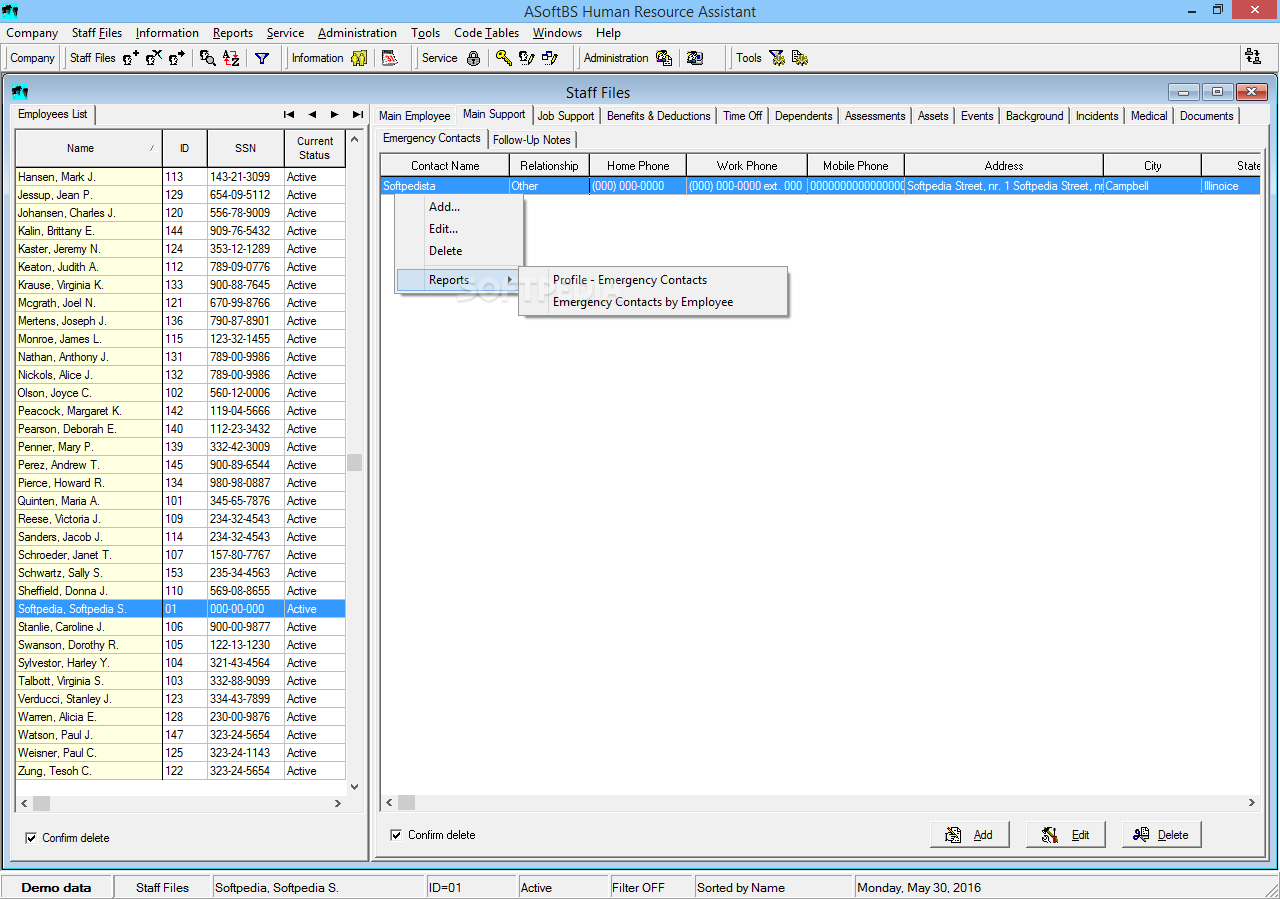Switch to the Main Employee tab
Screen dimensions: 1280x899
click(x=414, y=116)
